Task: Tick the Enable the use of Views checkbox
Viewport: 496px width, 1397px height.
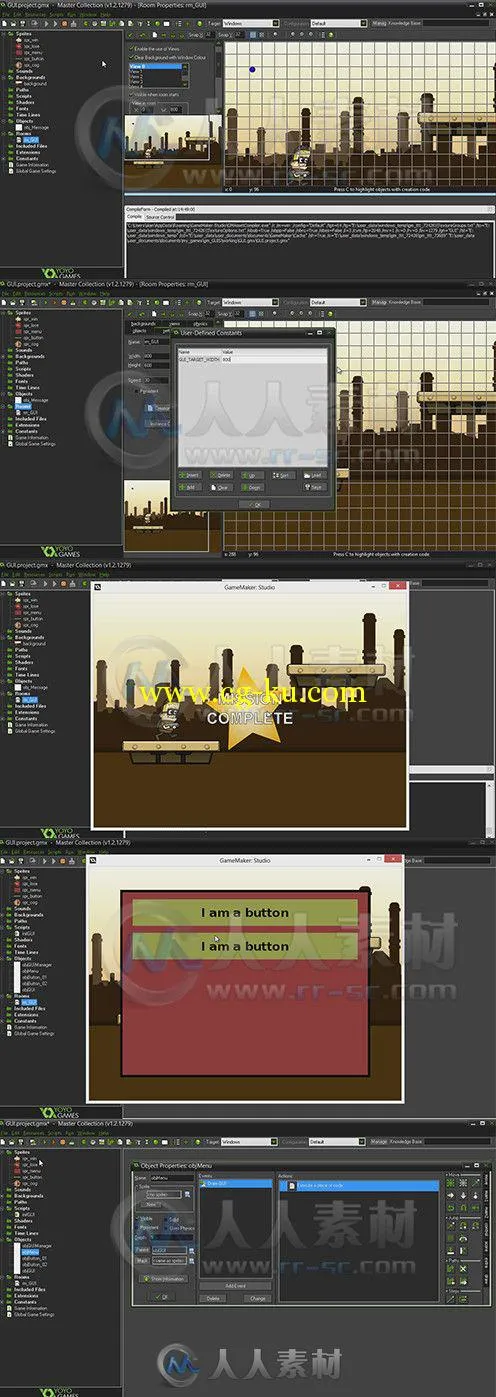Action: (131, 49)
